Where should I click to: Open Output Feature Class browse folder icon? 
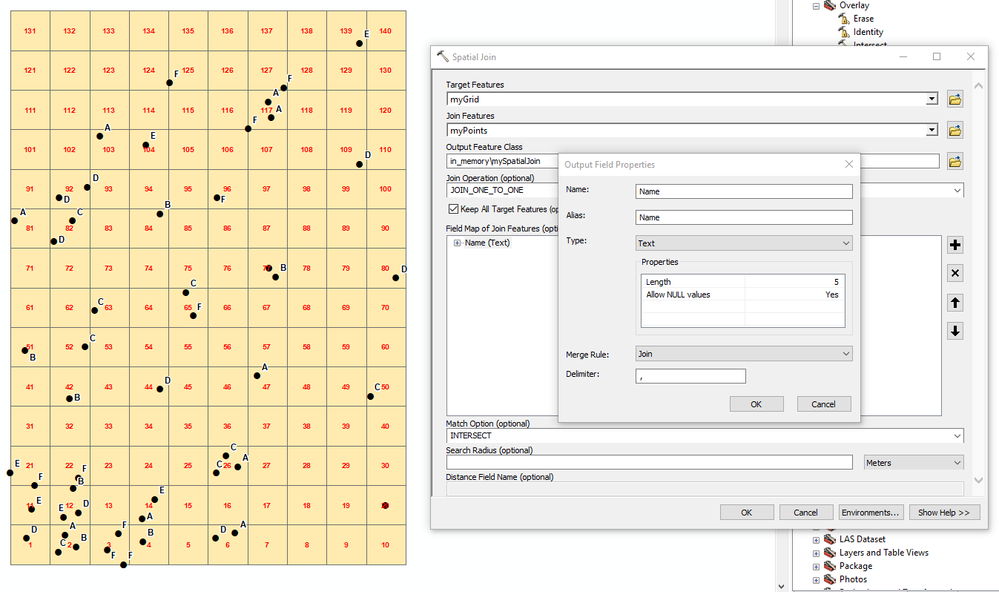tap(954, 162)
